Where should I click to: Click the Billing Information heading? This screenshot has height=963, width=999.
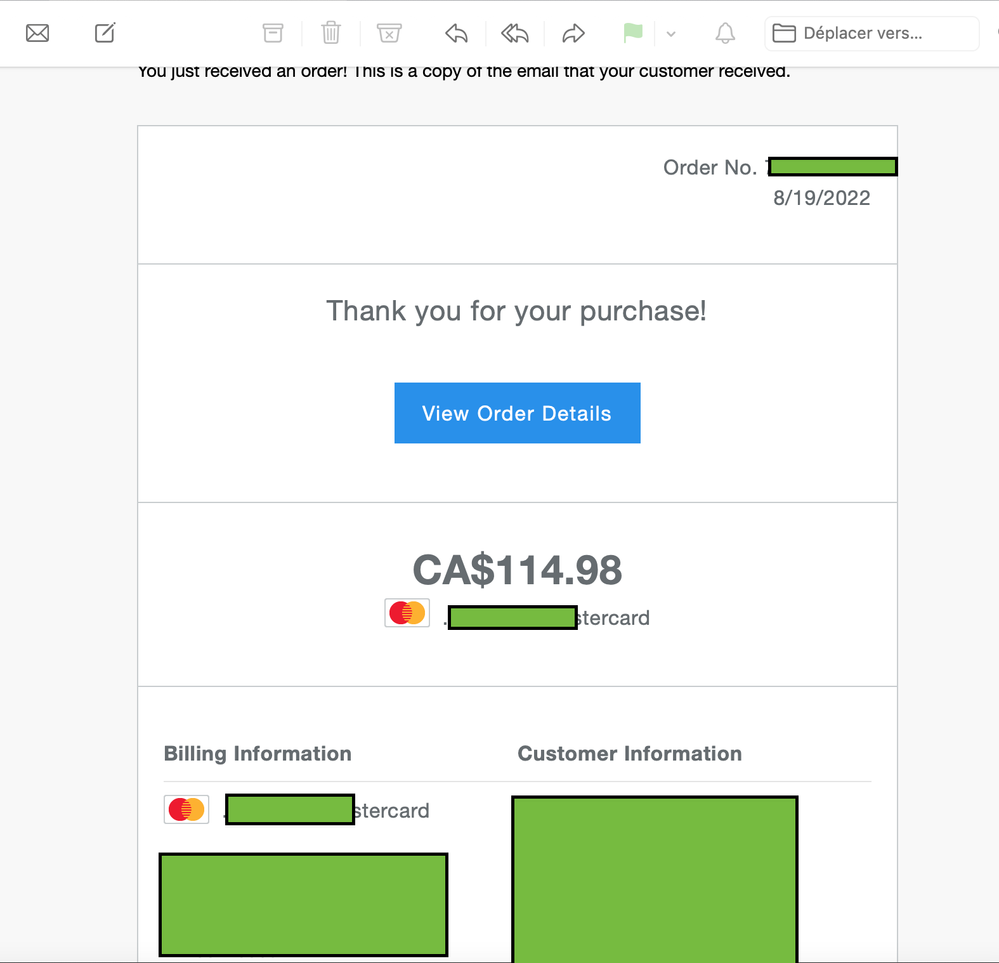pos(257,754)
